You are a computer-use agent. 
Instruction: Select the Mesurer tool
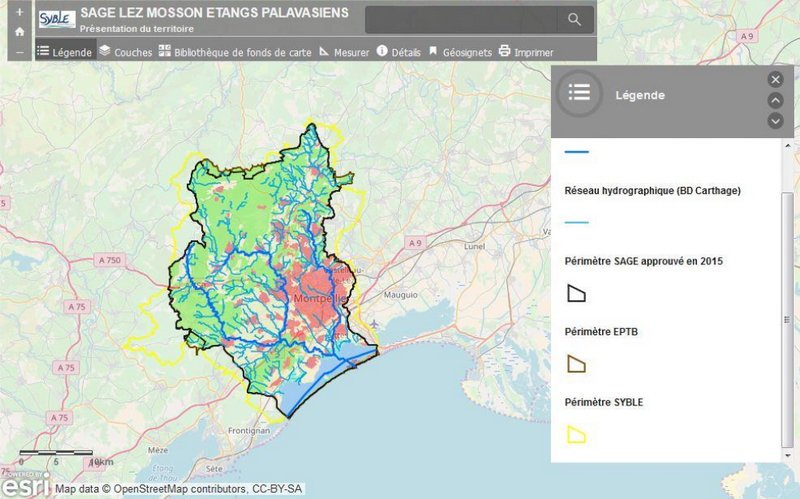[x=344, y=52]
